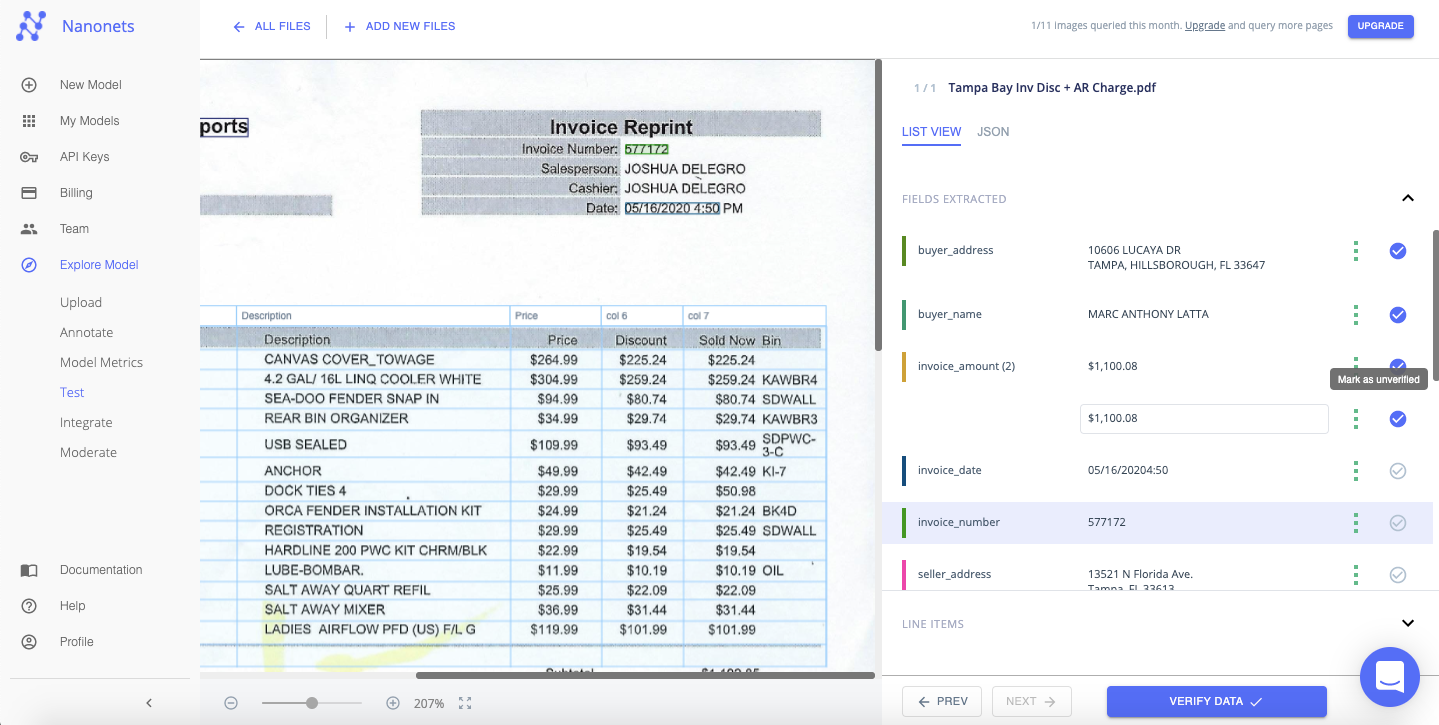Mark invoice_date field as verified

1397,471
